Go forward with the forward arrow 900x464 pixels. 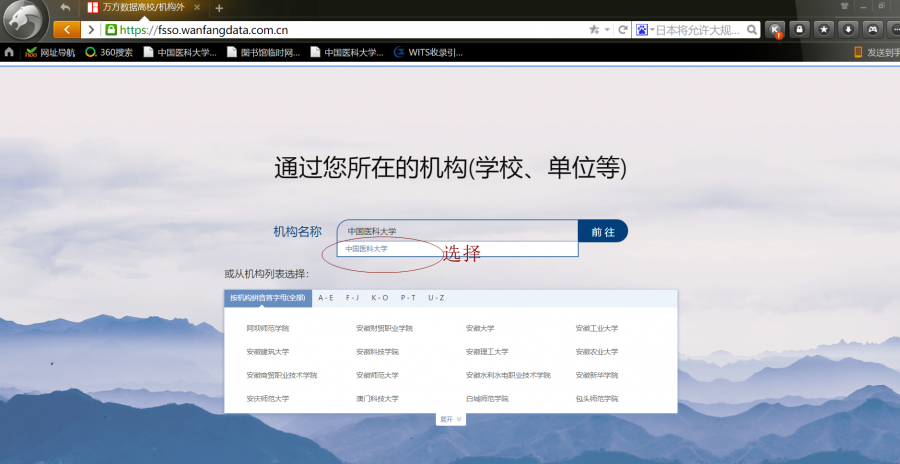[91, 30]
